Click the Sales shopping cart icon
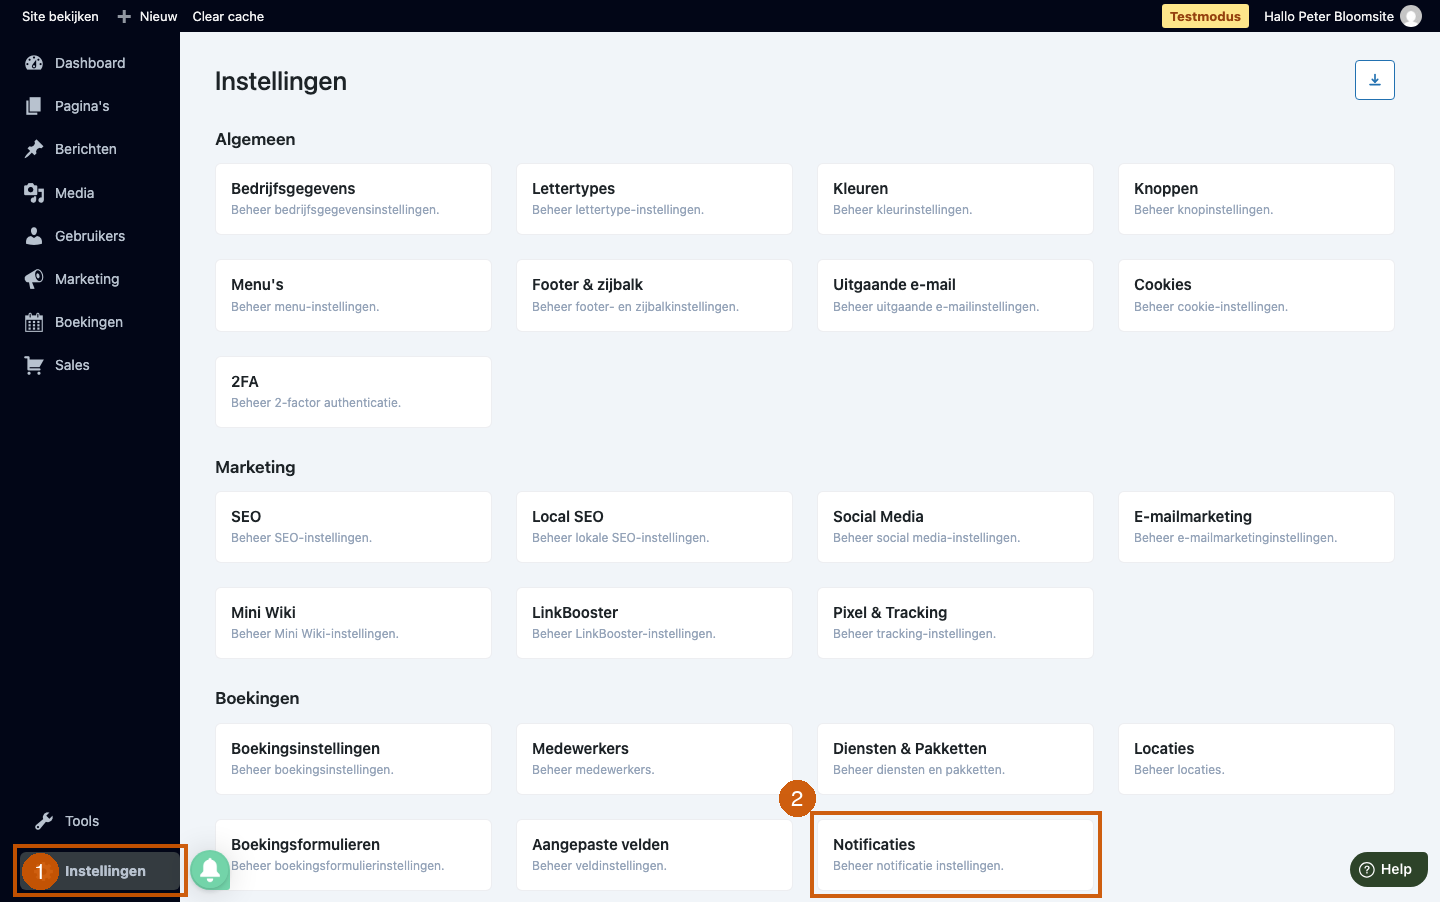This screenshot has width=1440, height=902. 34,365
